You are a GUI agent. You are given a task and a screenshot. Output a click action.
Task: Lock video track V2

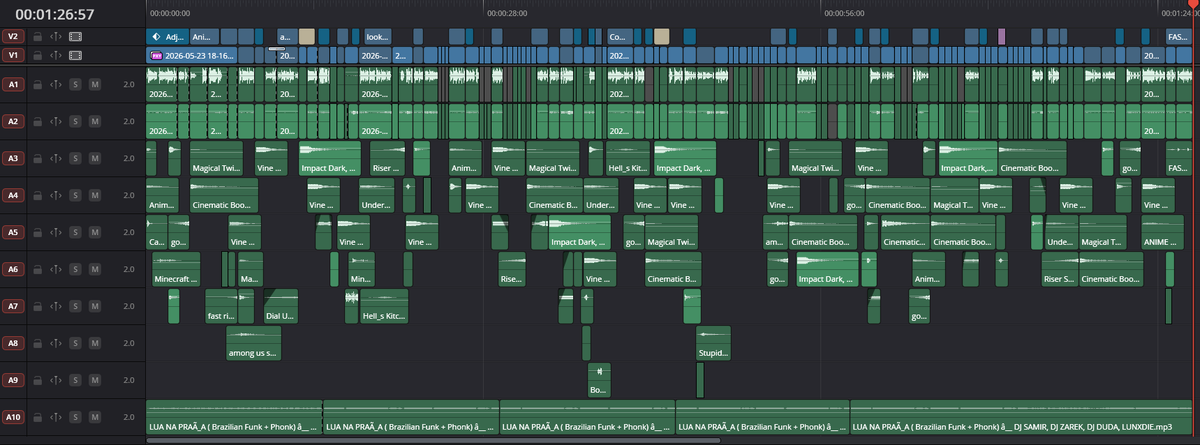[37, 36]
